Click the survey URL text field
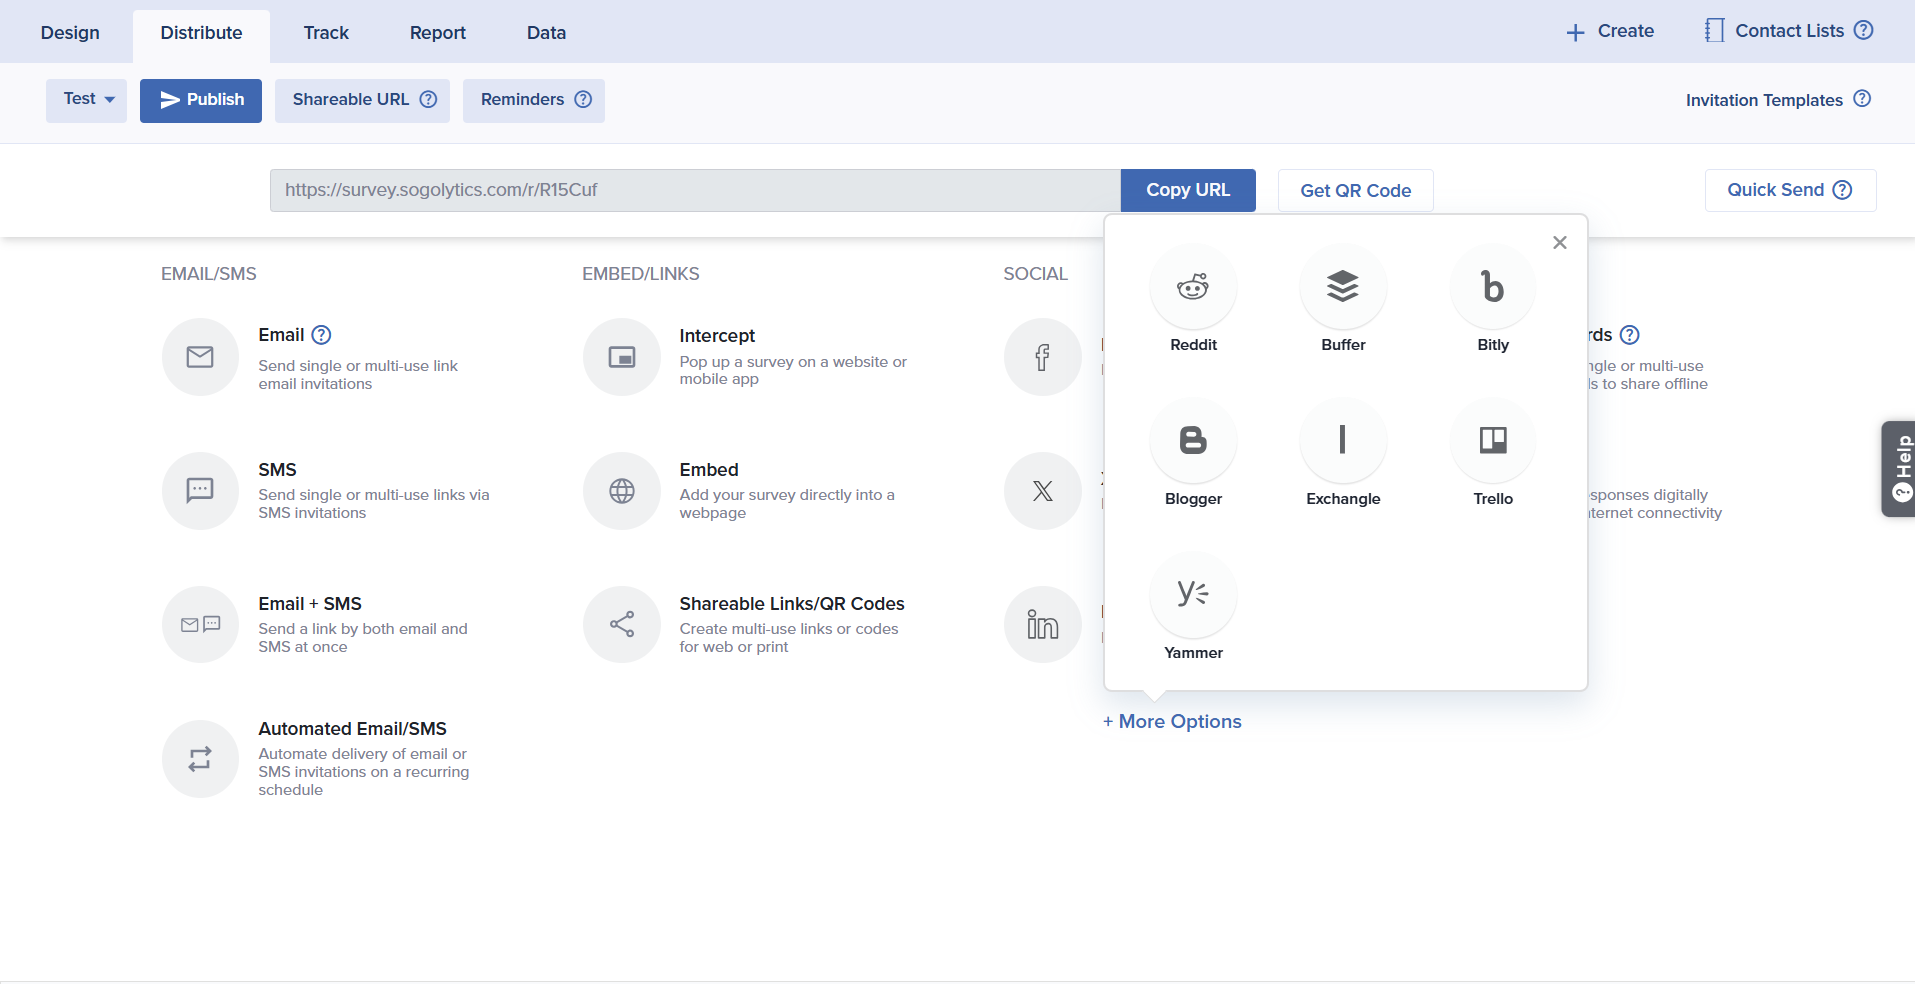 point(694,190)
